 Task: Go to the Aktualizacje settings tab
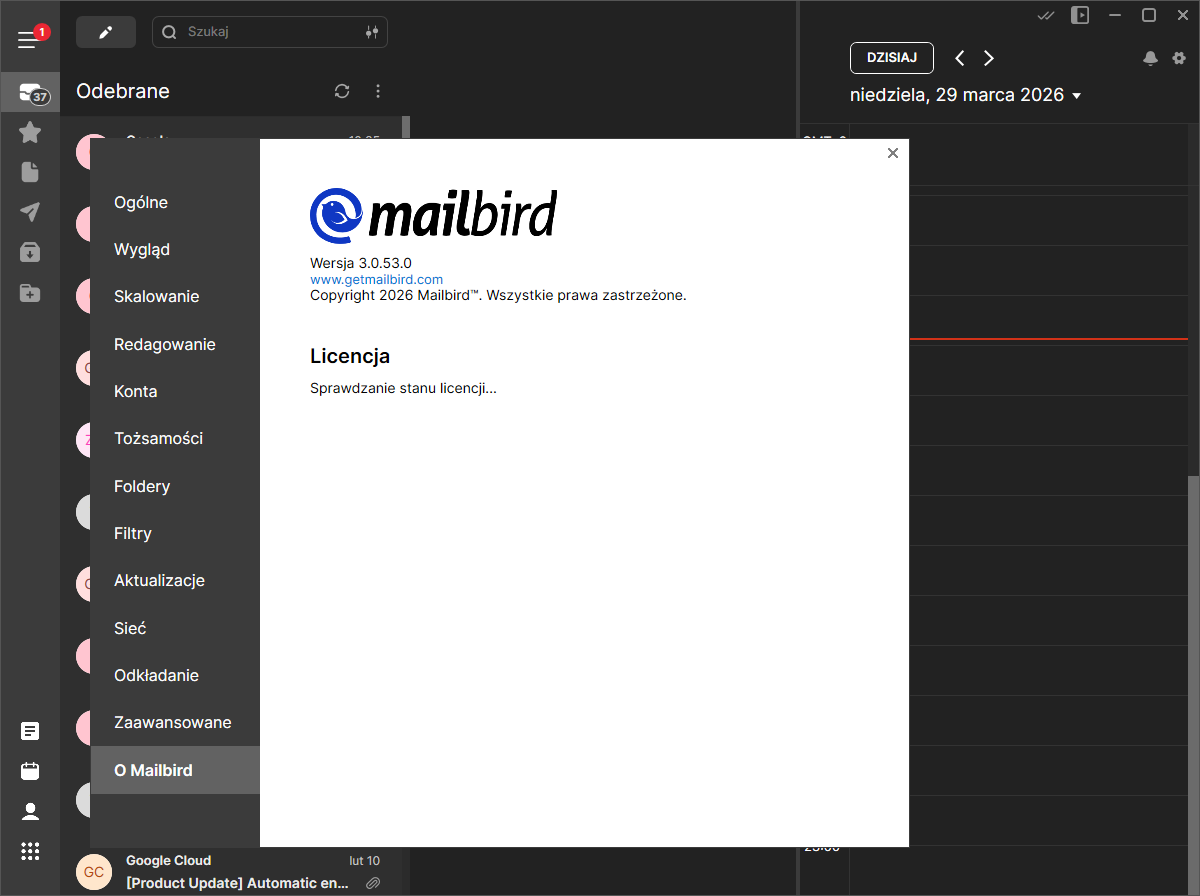pos(175,581)
